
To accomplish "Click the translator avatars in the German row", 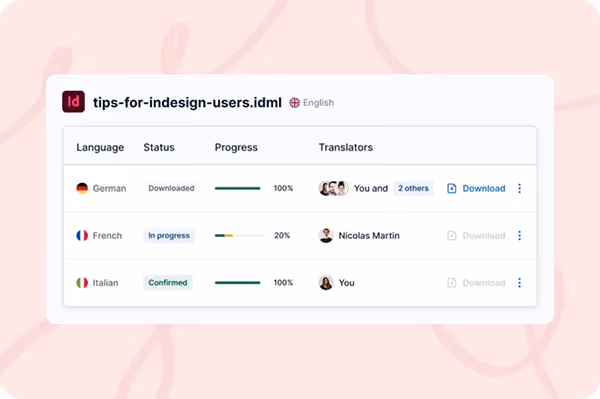I will (x=333, y=188).
